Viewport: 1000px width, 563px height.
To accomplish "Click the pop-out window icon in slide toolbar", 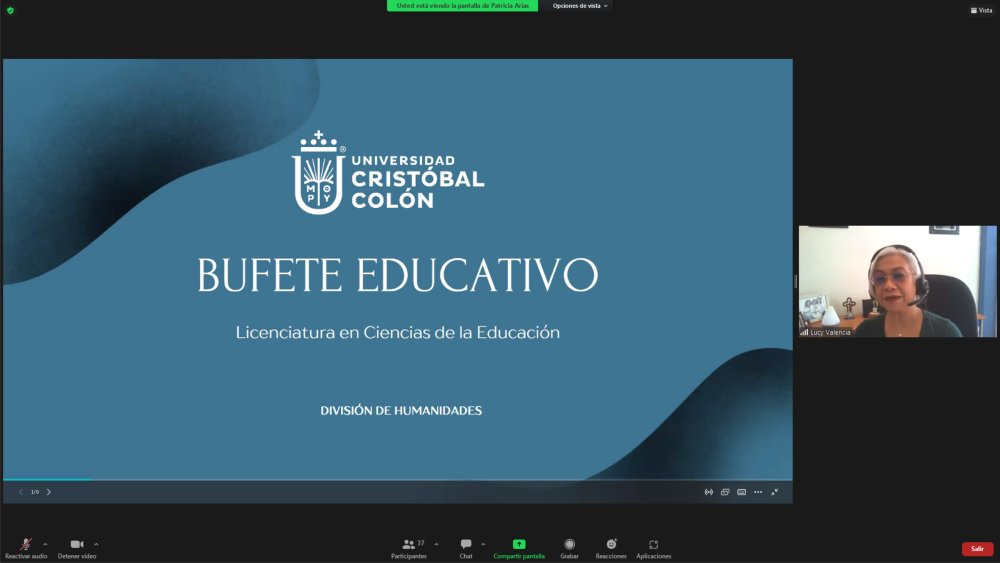I will pos(725,492).
